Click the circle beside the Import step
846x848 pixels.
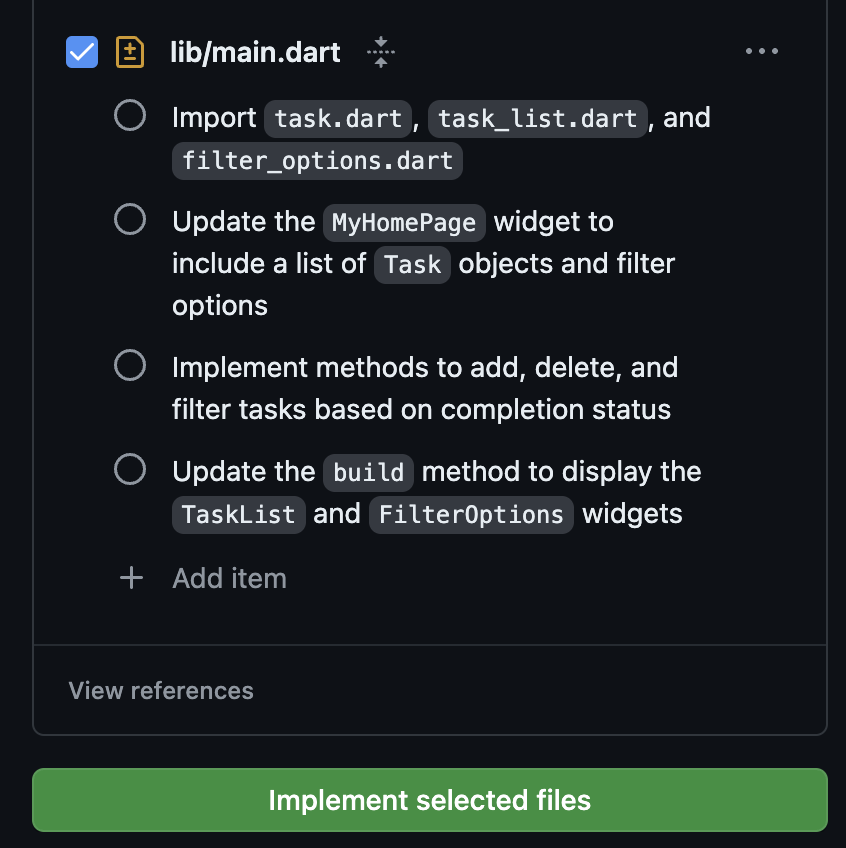(x=130, y=116)
